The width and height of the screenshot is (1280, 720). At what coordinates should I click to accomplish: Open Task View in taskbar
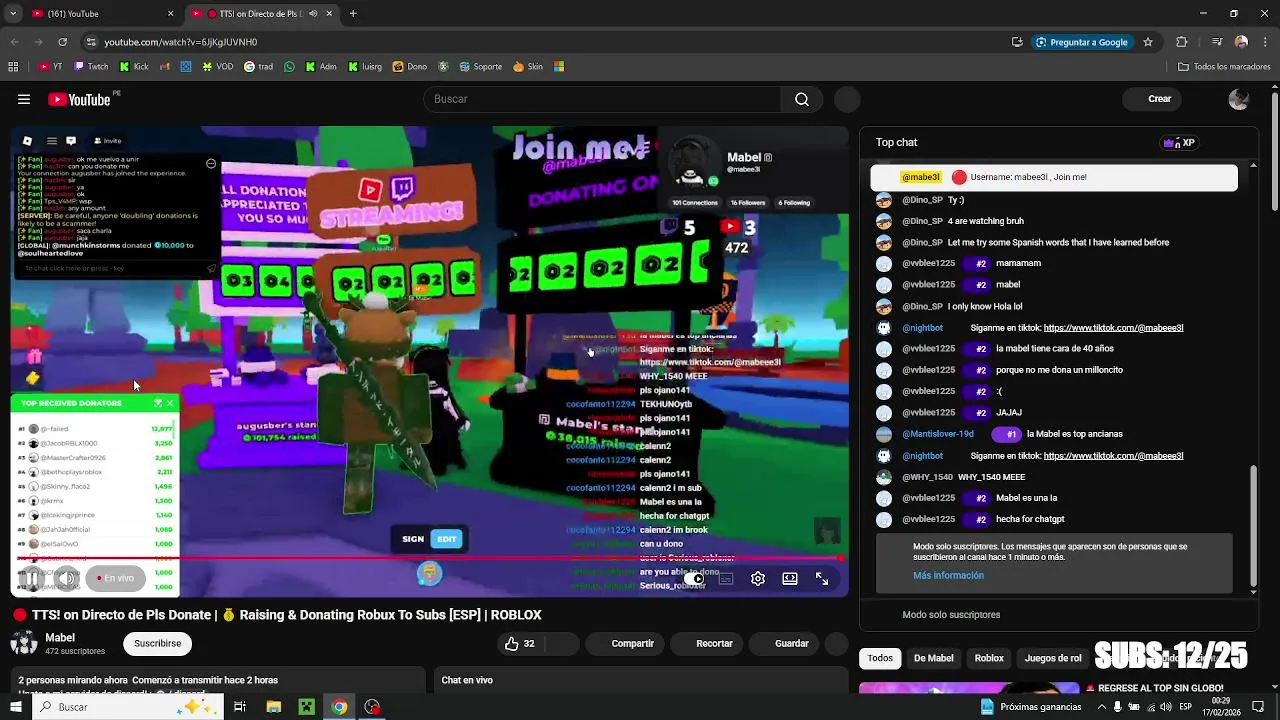click(240, 707)
